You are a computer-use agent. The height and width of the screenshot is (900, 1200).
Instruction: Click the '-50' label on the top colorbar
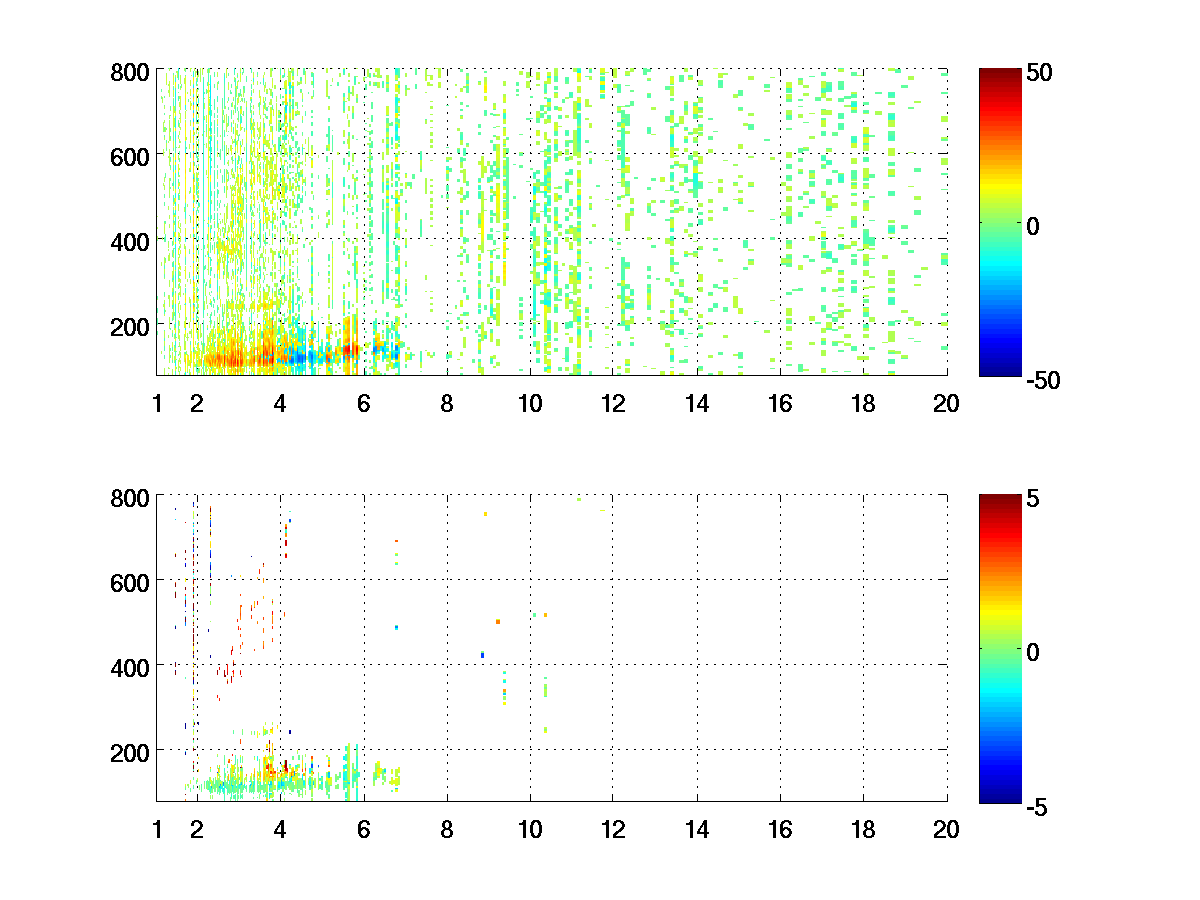tap(1045, 380)
